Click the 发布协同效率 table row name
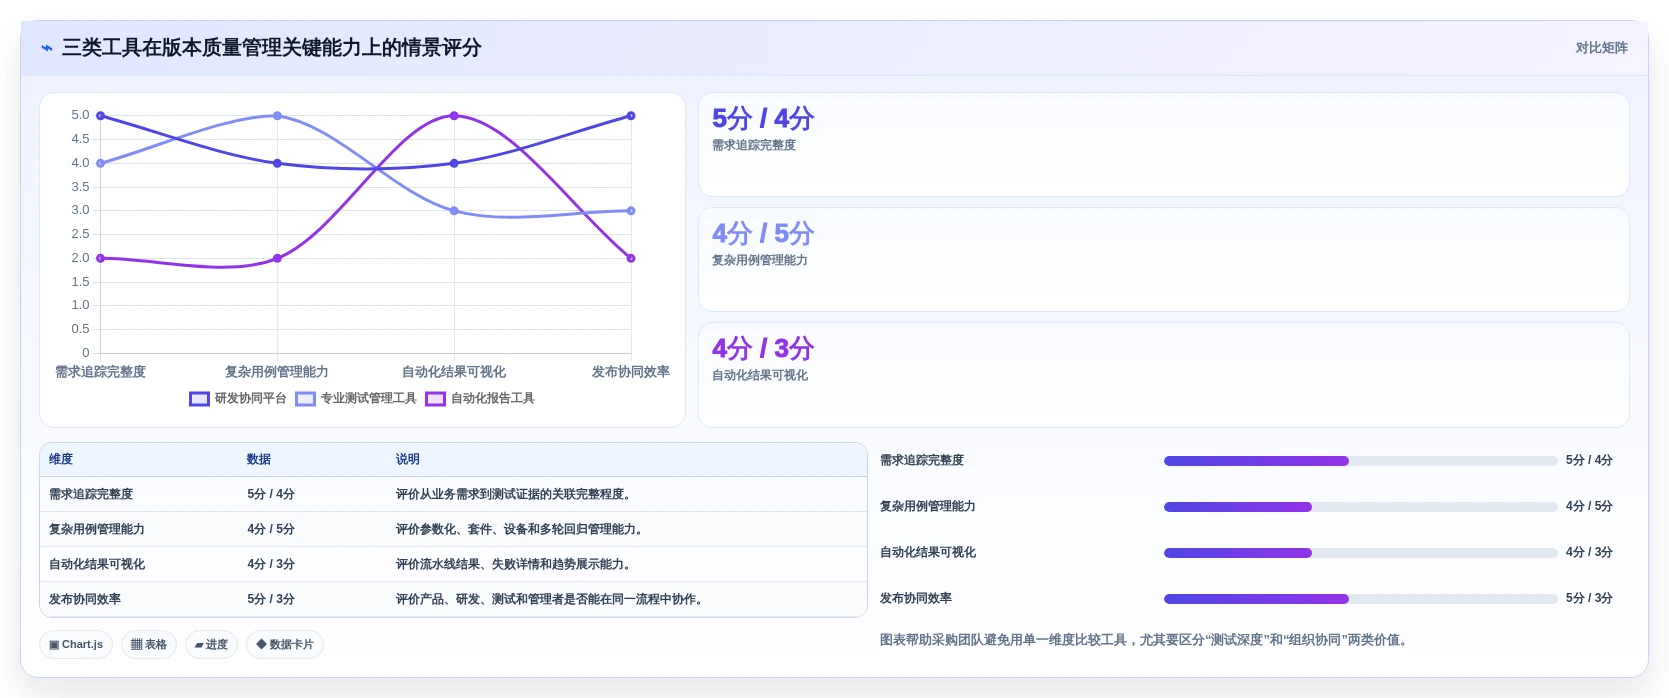The image size is (1669, 698). coord(85,600)
